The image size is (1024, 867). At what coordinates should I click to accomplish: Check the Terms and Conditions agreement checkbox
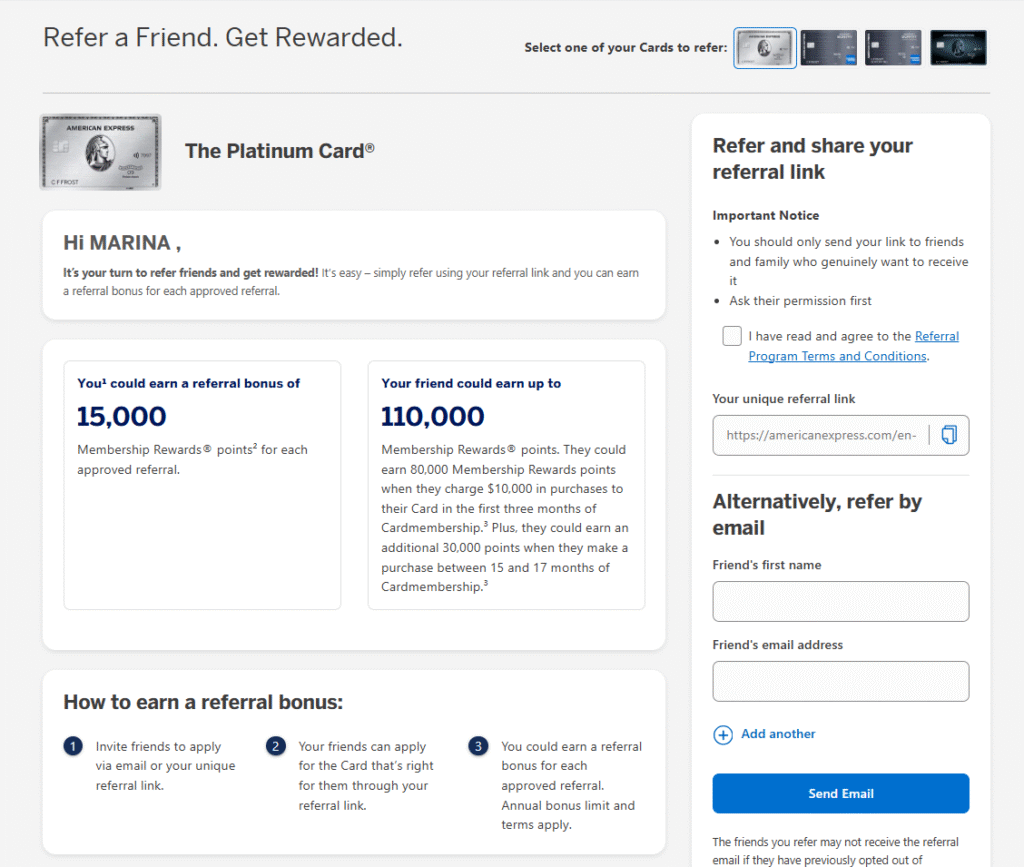(731, 335)
